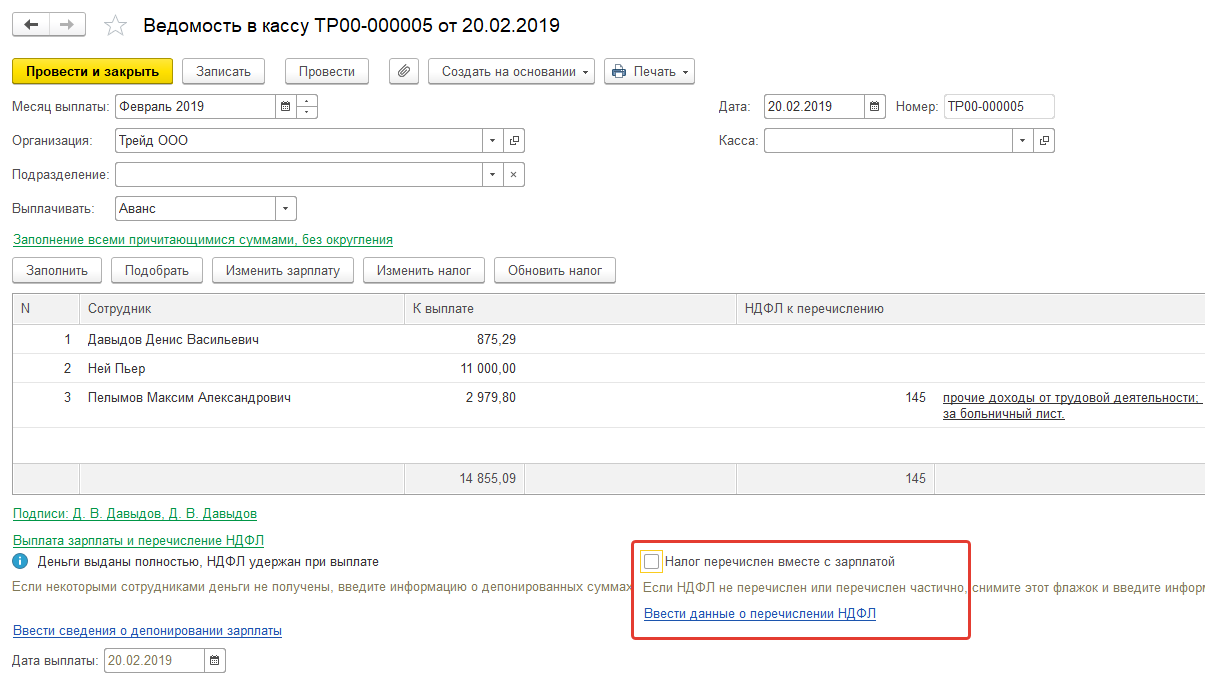This screenshot has width=1205, height=679.
Task: Decrease Месяц выплаты with down stepper
Action: [307, 112]
